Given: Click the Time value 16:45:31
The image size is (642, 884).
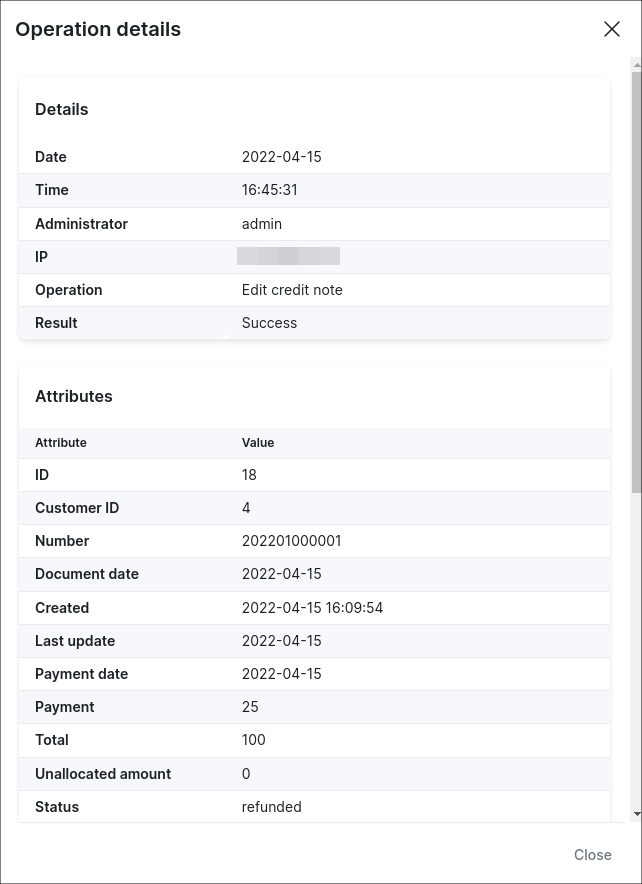Looking at the screenshot, I should (x=269, y=190).
